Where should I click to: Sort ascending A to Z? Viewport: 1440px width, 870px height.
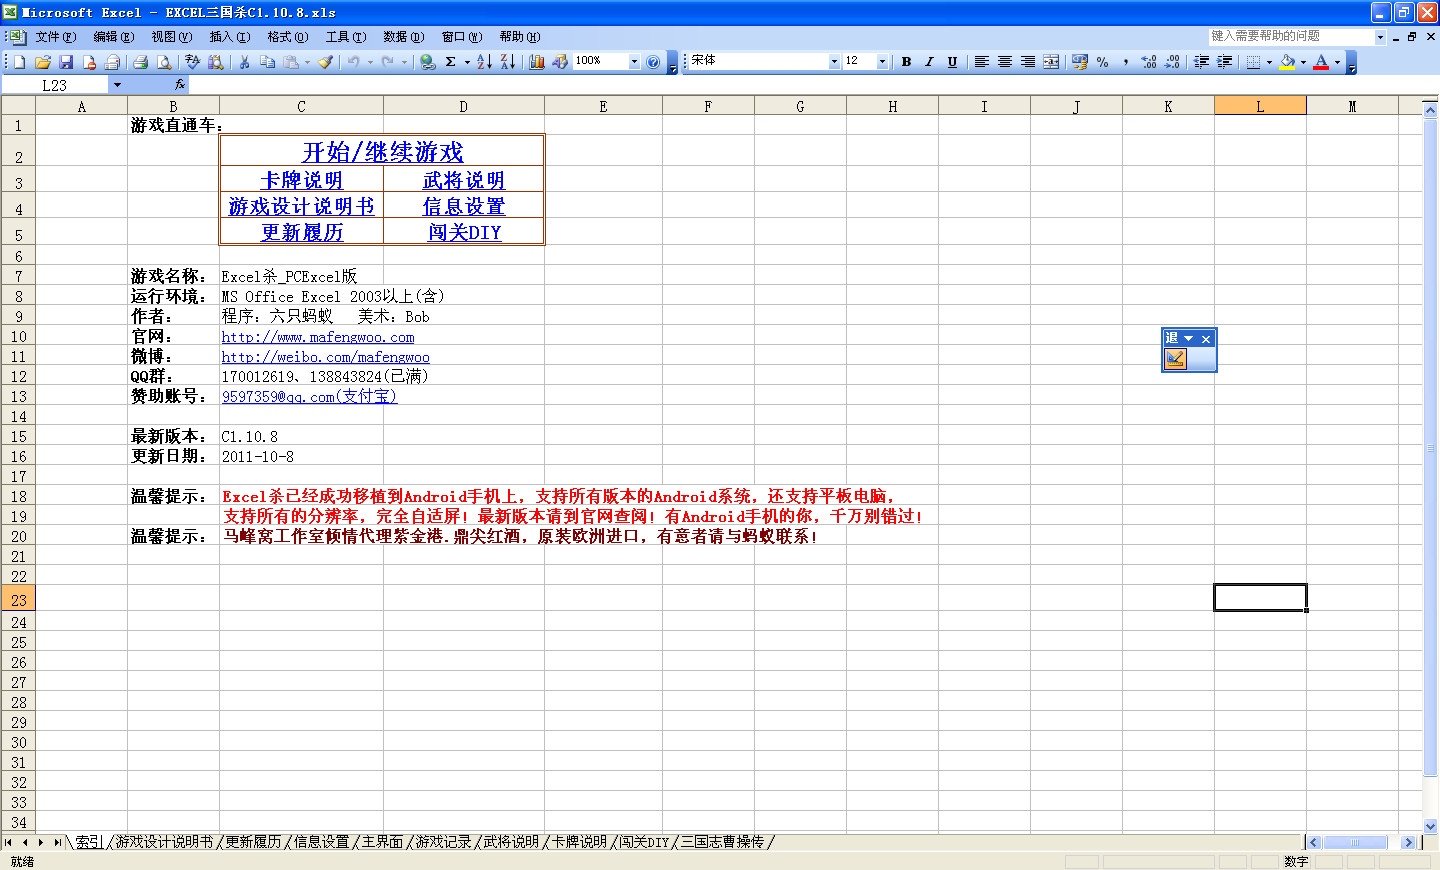pos(484,62)
